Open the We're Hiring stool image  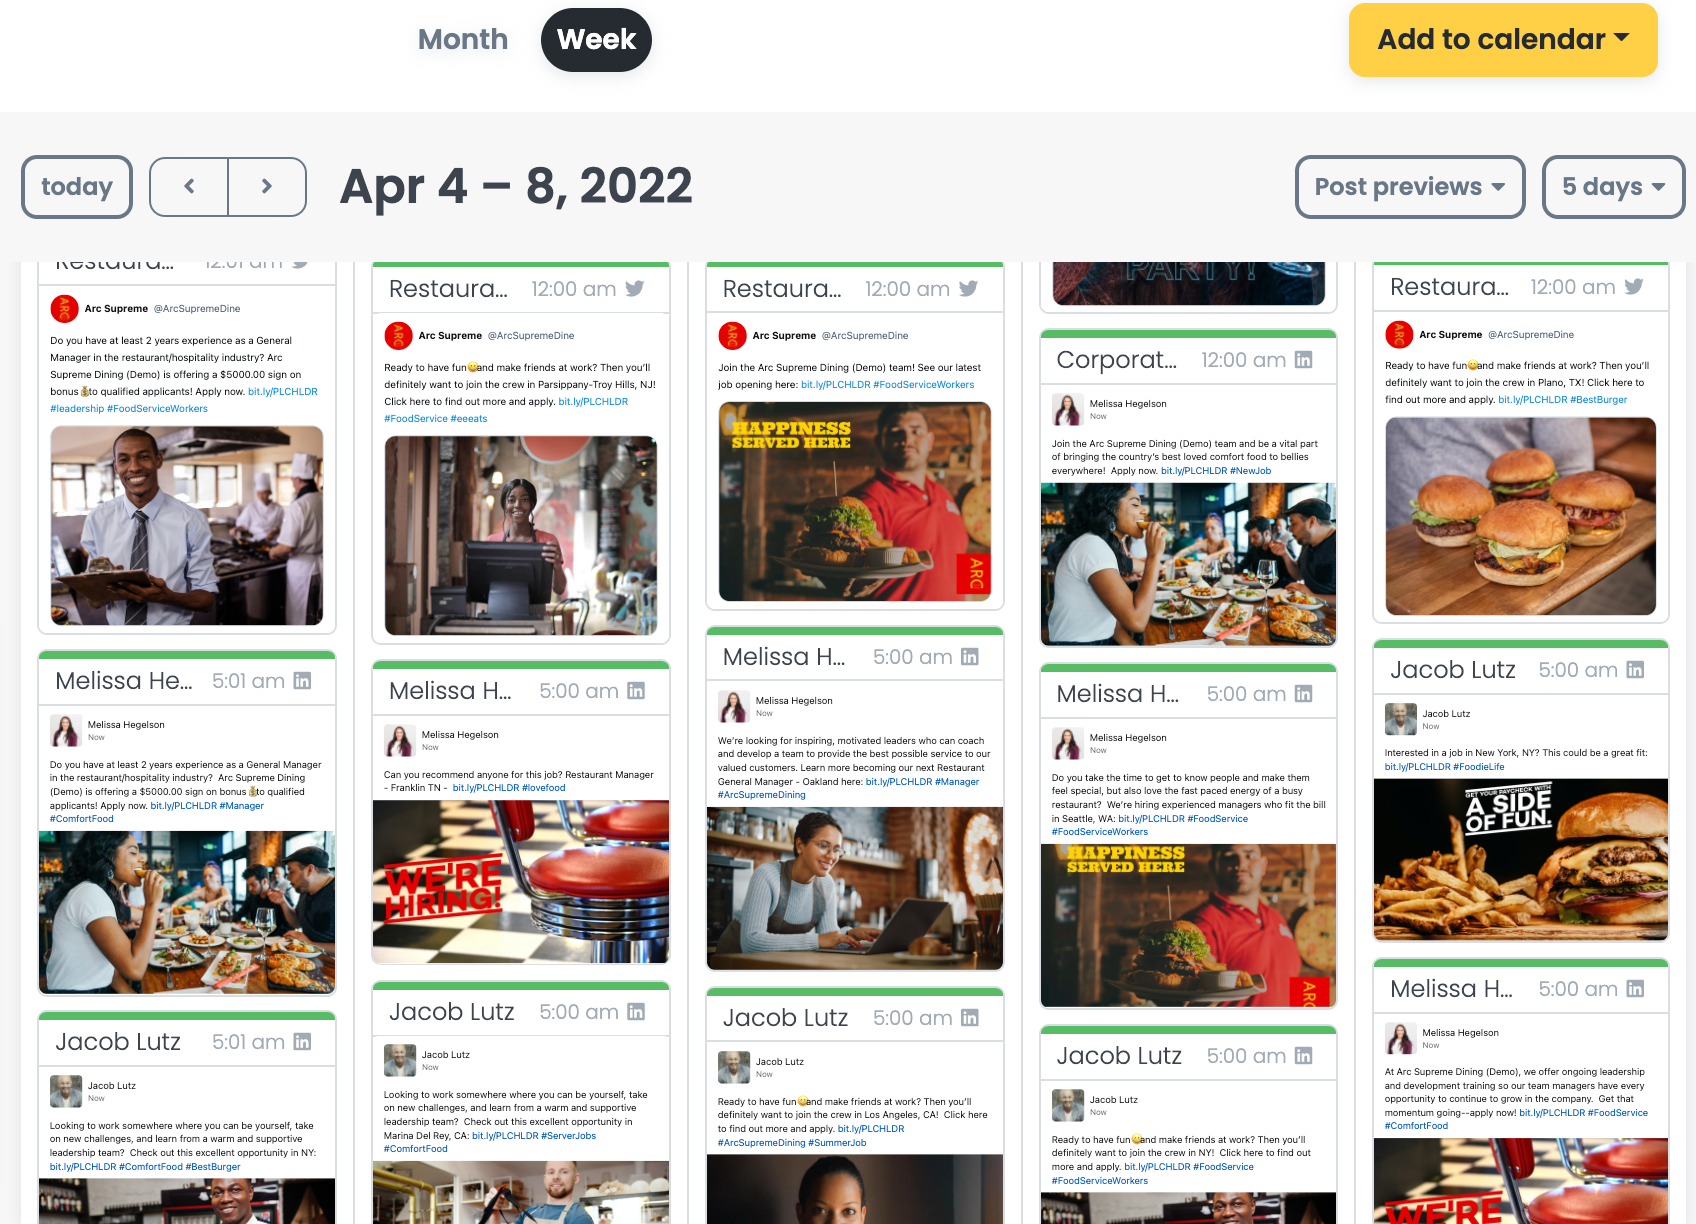[x=521, y=881]
